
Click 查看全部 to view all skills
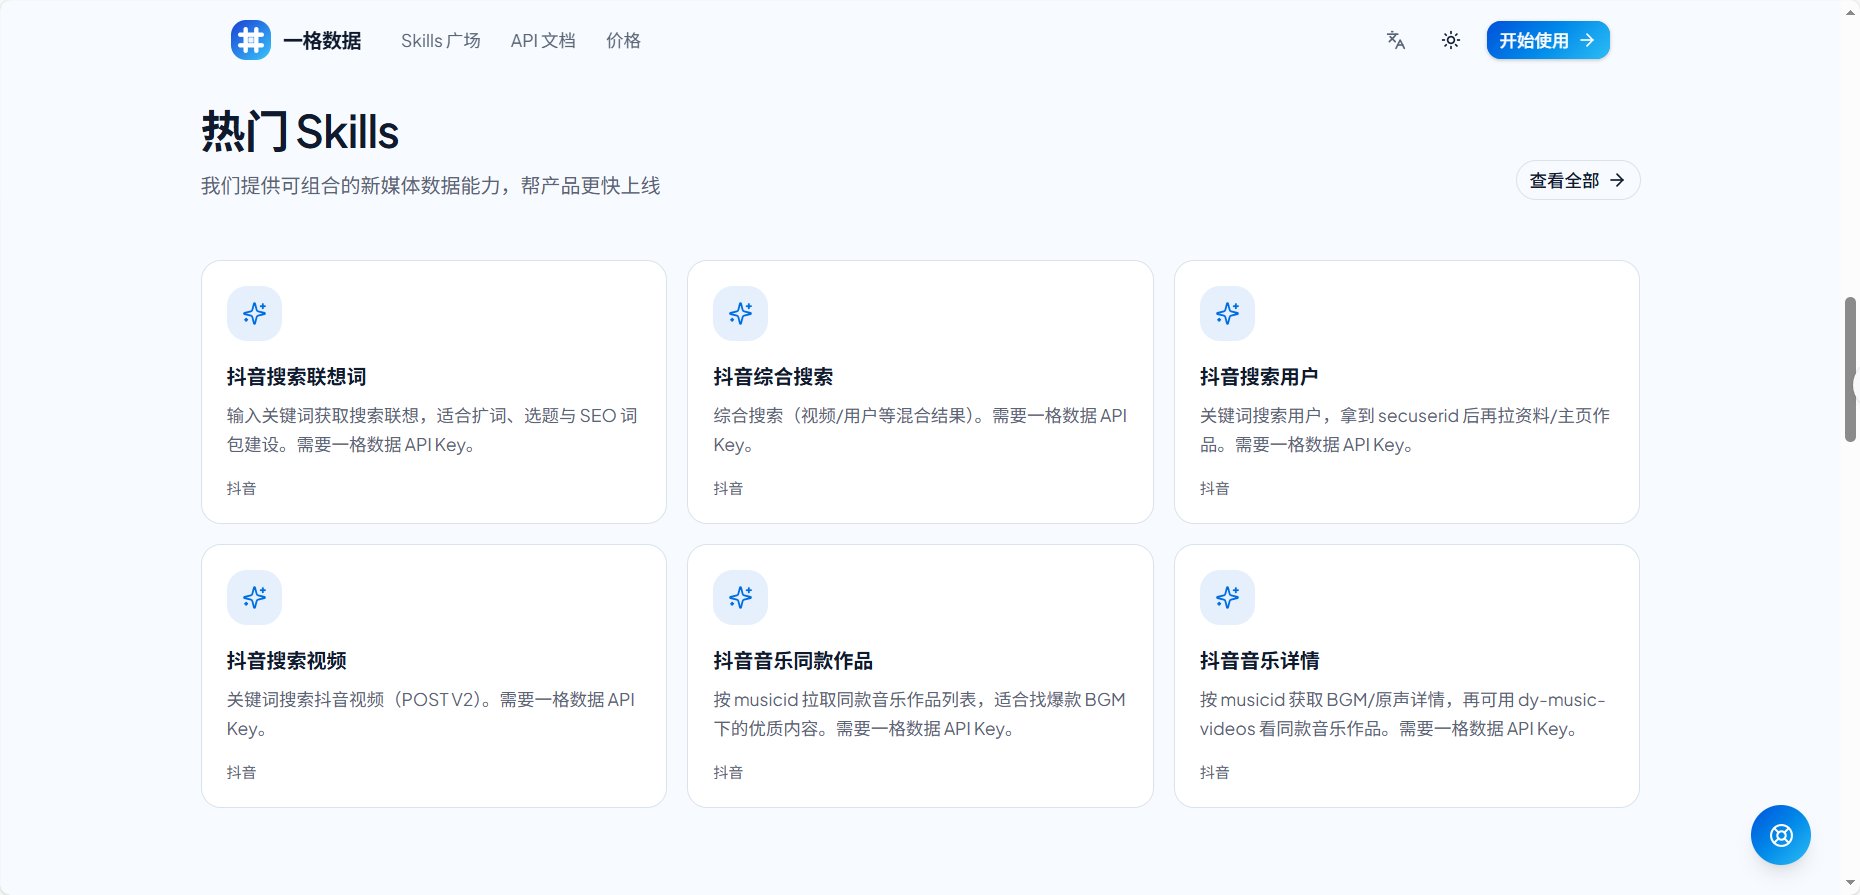point(1578,180)
